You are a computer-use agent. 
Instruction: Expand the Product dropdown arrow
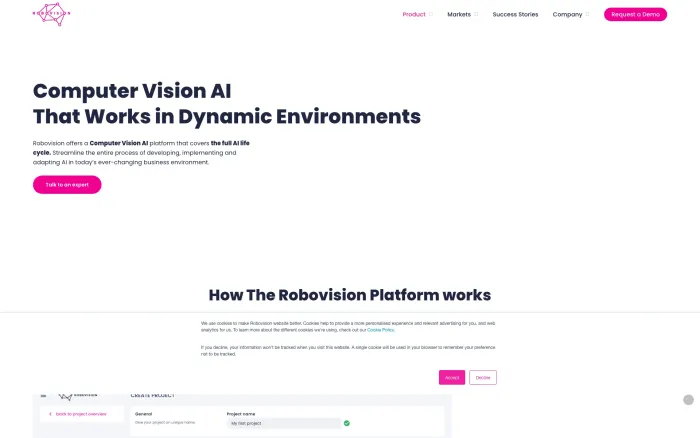431,14
